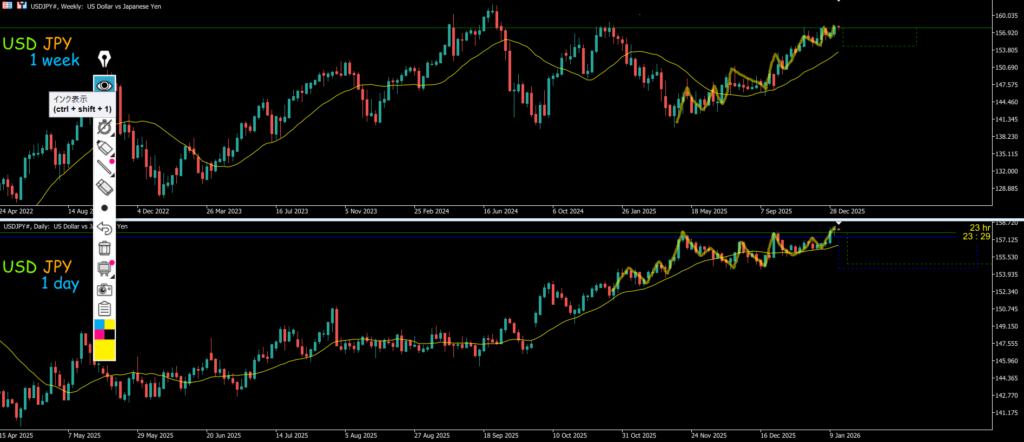1024x442 pixels.
Task: Open the whiteboard screen icon
Action: coord(103,268)
